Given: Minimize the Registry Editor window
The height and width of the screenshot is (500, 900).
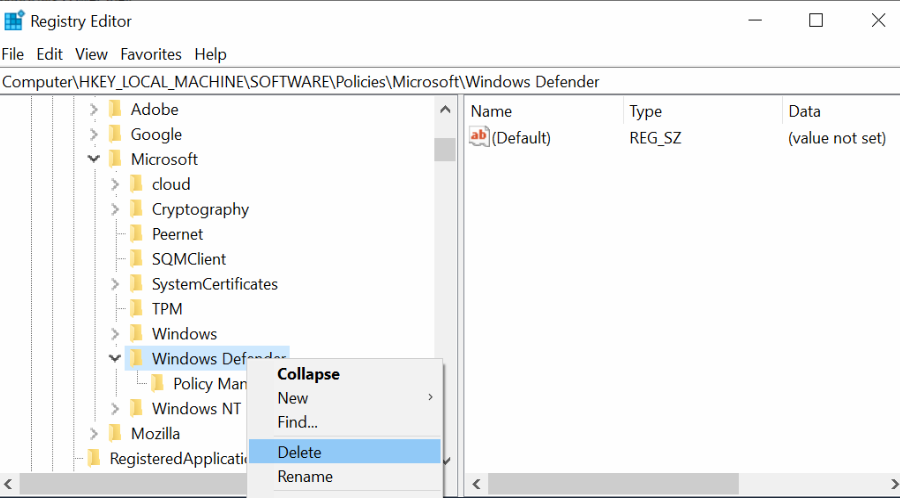Looking at the screenshot, I should pyautogui.click(x=755, y=21).
